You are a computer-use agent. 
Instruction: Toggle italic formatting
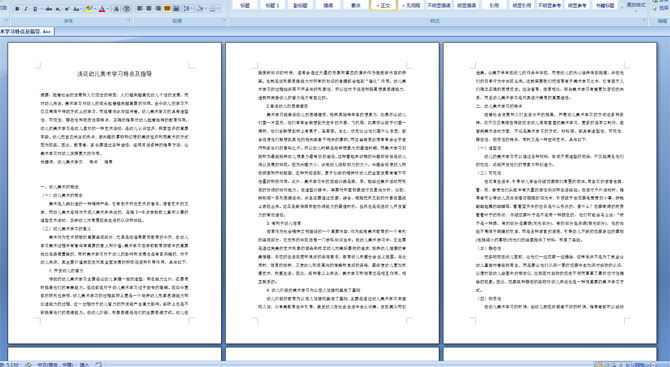point(26,9)
